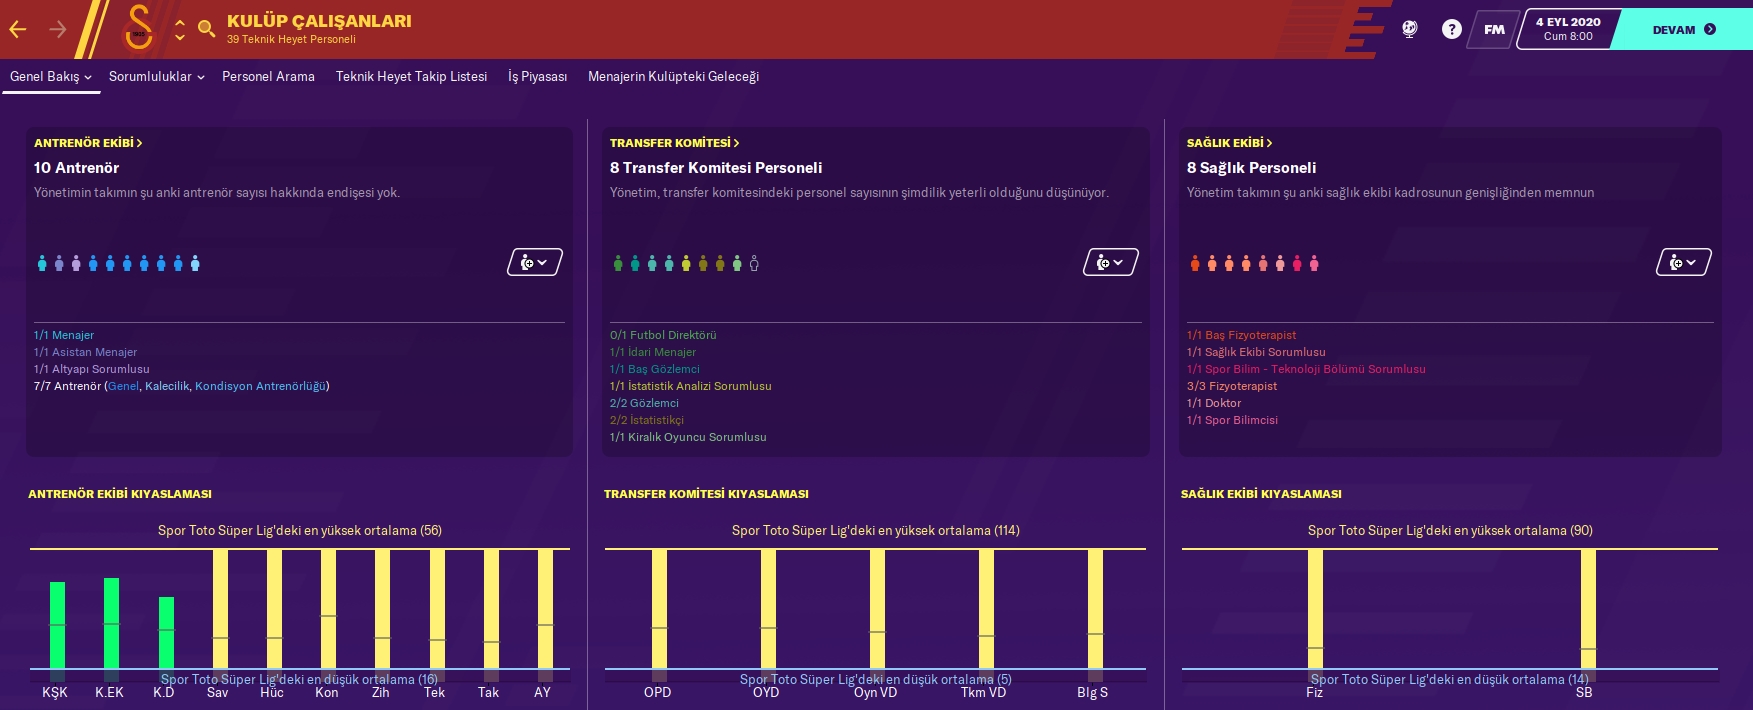Click the FM menu logo
1753x710 pixels.
tap(1494, 29)
